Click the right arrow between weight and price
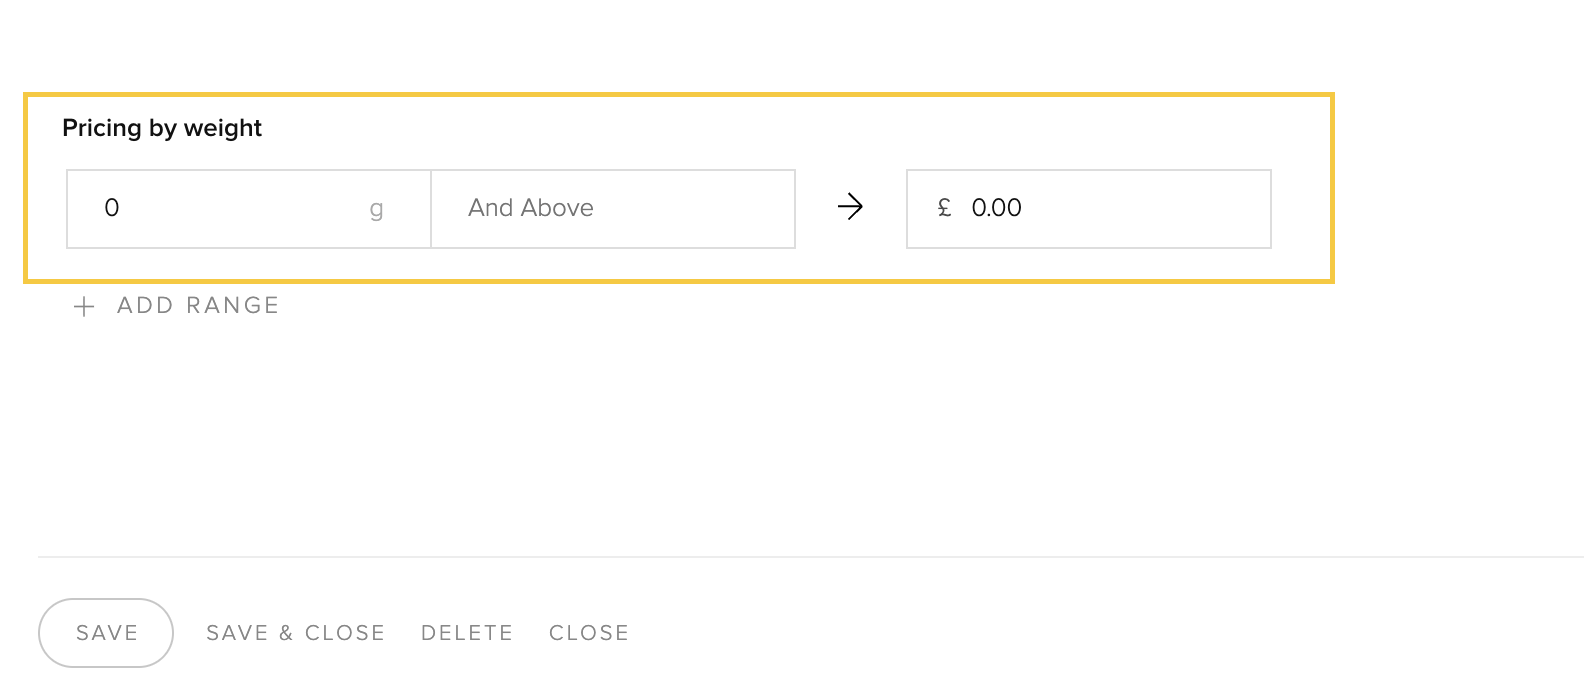The height and width of the screenshot is (680, 1584). (850, 207)
